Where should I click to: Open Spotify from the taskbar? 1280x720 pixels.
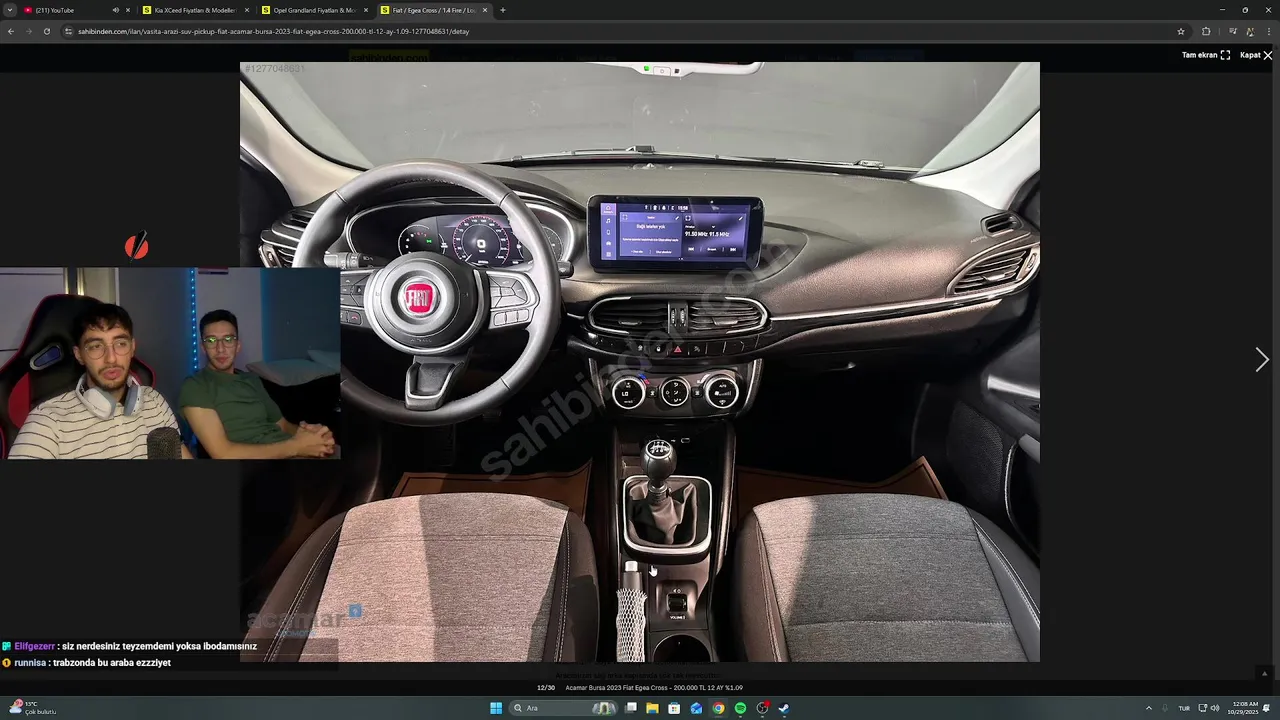point(740,708)
